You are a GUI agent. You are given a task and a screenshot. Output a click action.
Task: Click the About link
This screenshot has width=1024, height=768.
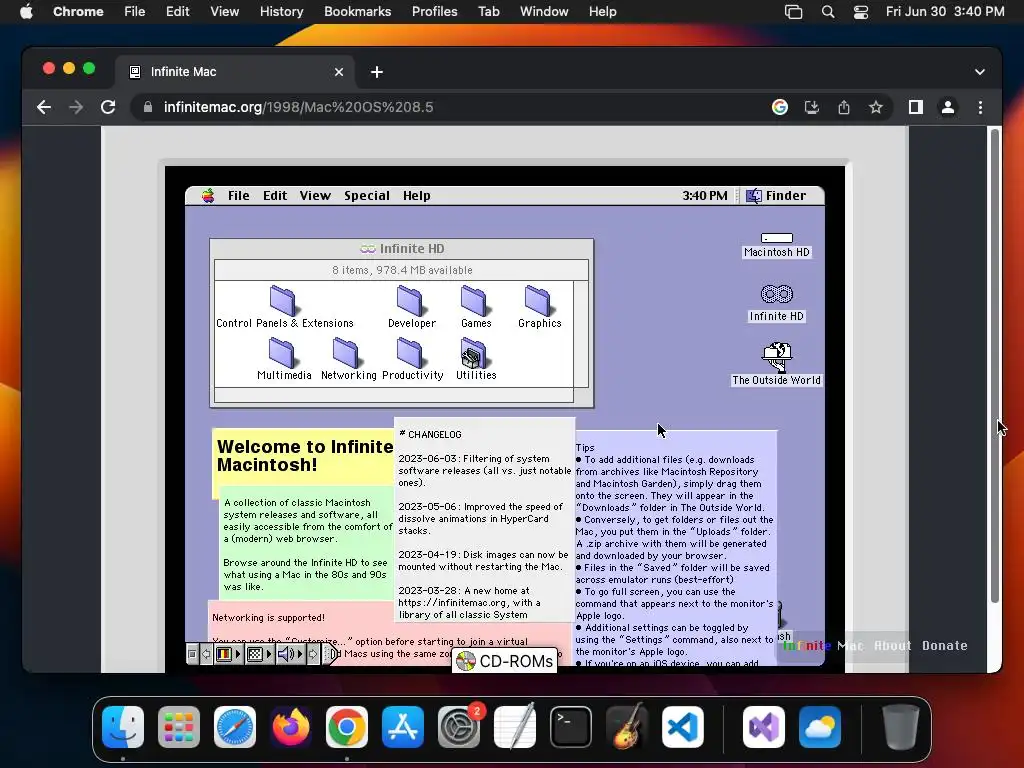[x=892, y=645]
